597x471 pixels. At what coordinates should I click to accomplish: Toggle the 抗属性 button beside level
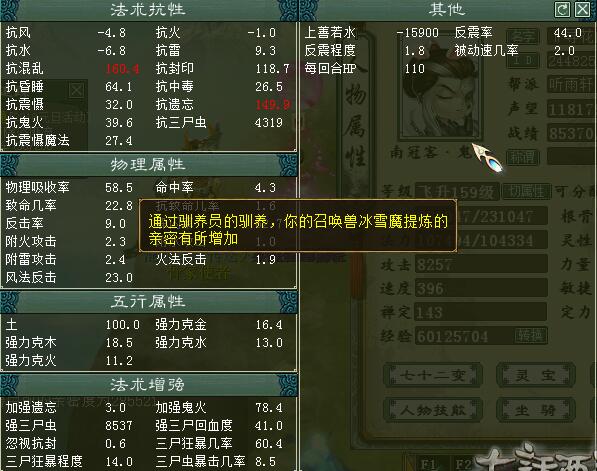[527, 192]
